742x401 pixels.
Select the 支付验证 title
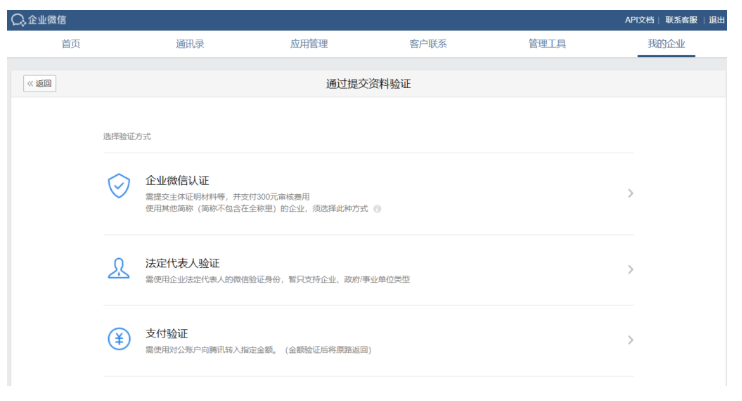pyautogui.click(x=167, y=334)
